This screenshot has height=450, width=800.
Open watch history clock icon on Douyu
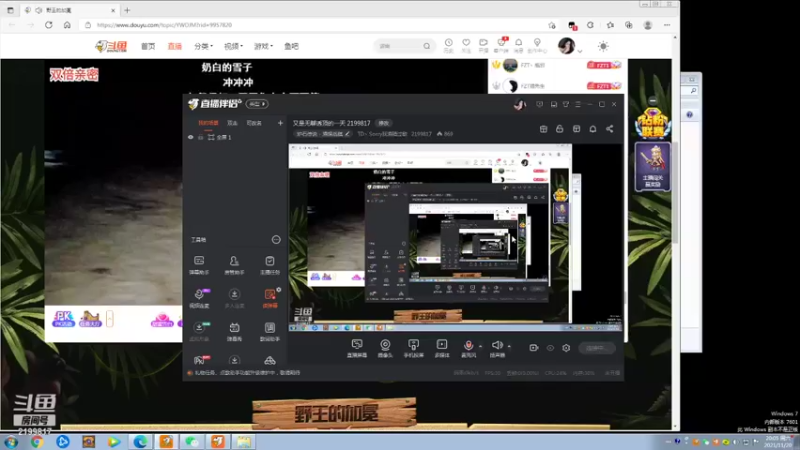click(x=448, y=45)
